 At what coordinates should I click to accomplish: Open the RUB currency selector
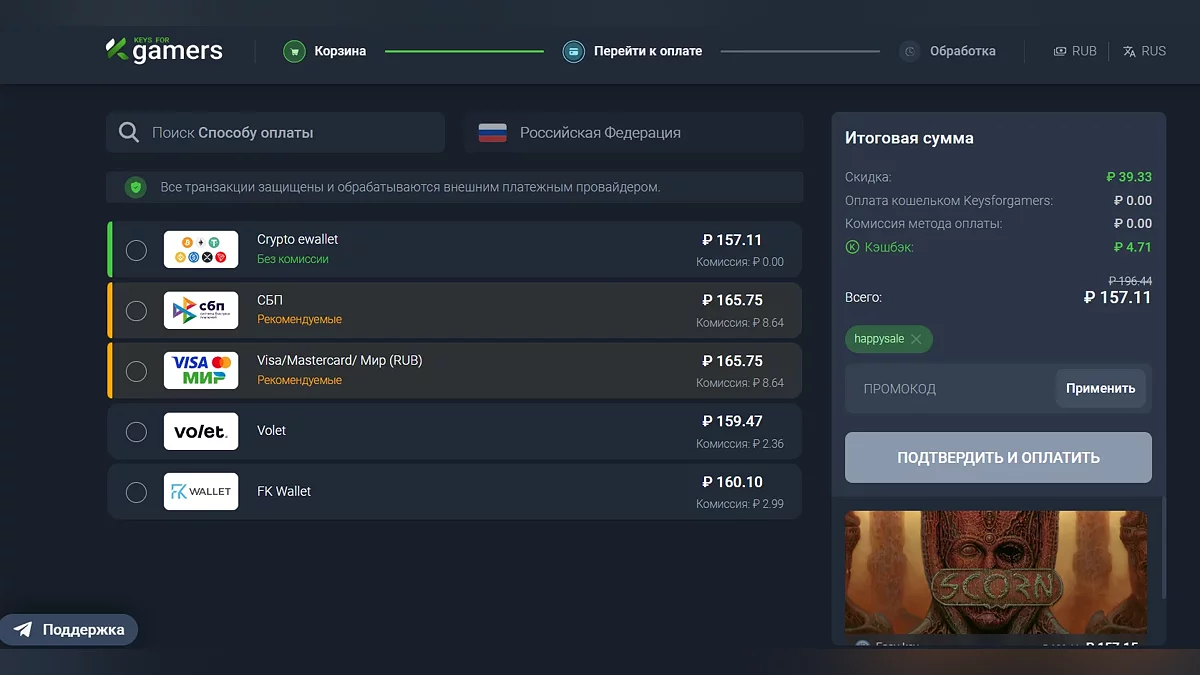tap(1075, 51)
